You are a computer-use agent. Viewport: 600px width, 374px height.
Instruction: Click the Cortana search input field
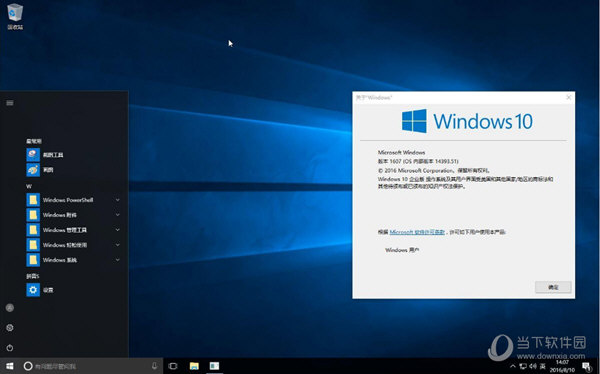(92, 366)
